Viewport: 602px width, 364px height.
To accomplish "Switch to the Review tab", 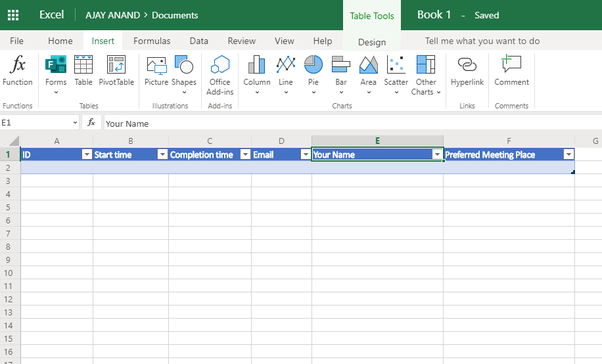I will point(241,41).
